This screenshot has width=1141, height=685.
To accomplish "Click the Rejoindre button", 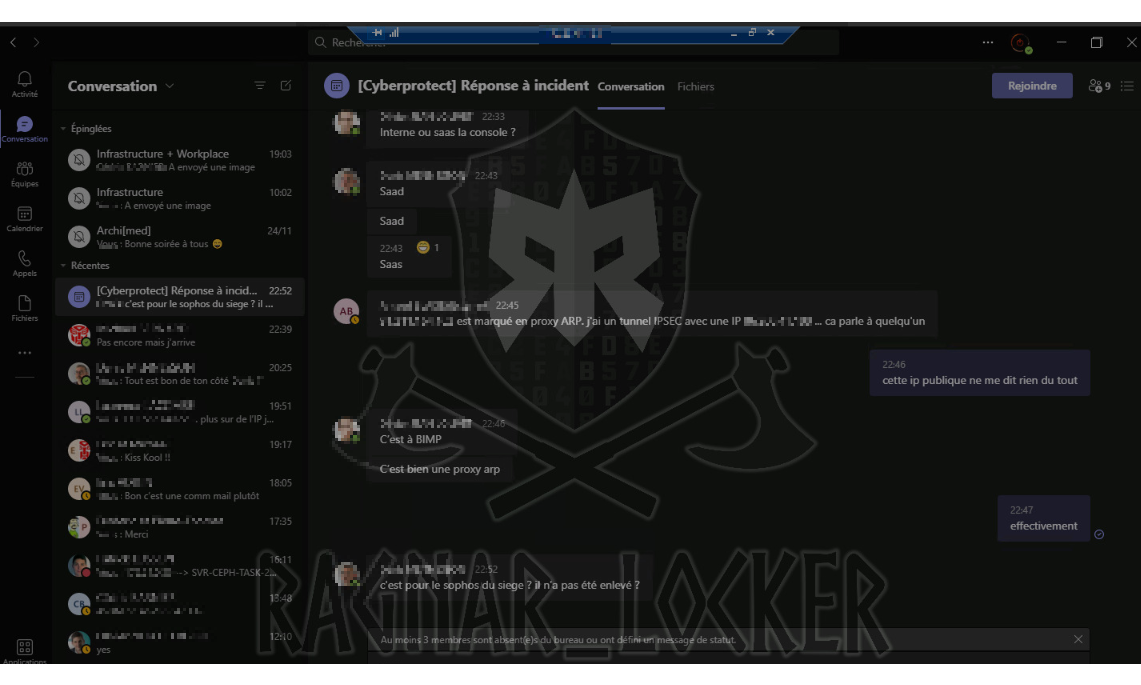I will [x=1032, y=85].
